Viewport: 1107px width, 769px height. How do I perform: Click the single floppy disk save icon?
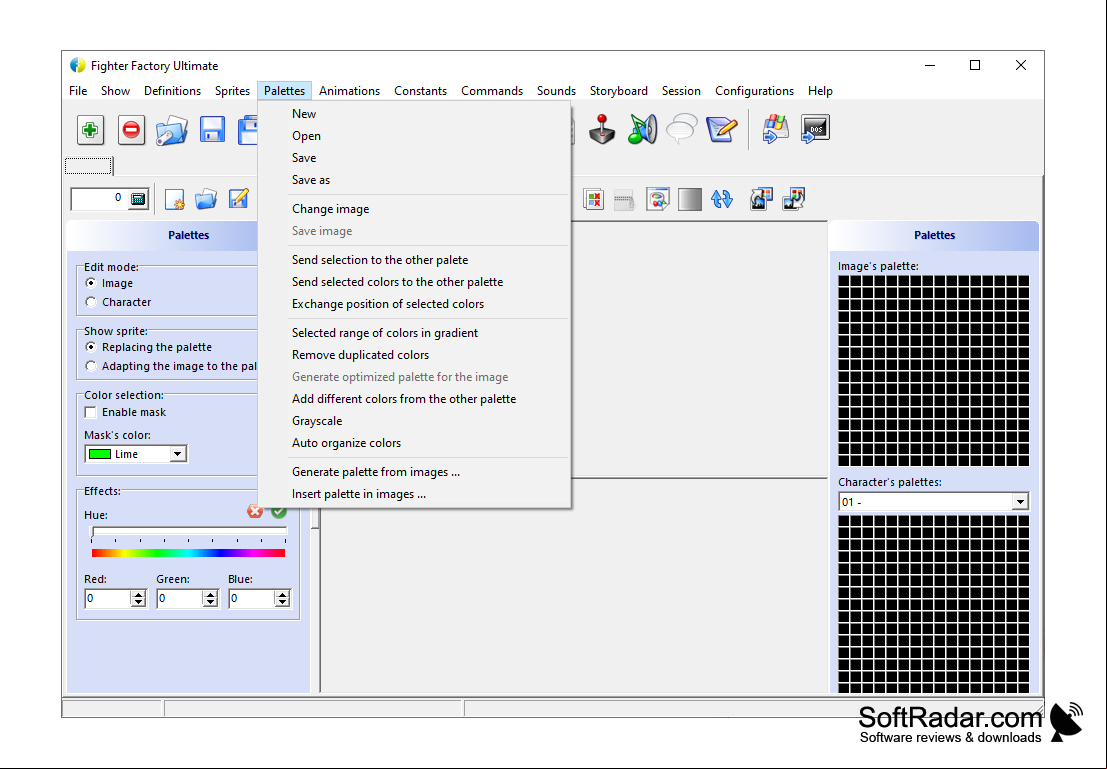click(x=212, y=130)
